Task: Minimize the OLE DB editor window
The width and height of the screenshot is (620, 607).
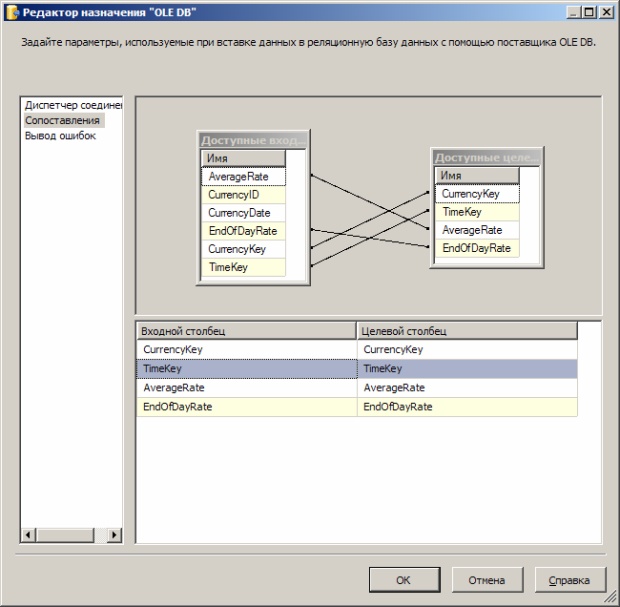Action: click(573, 12)
